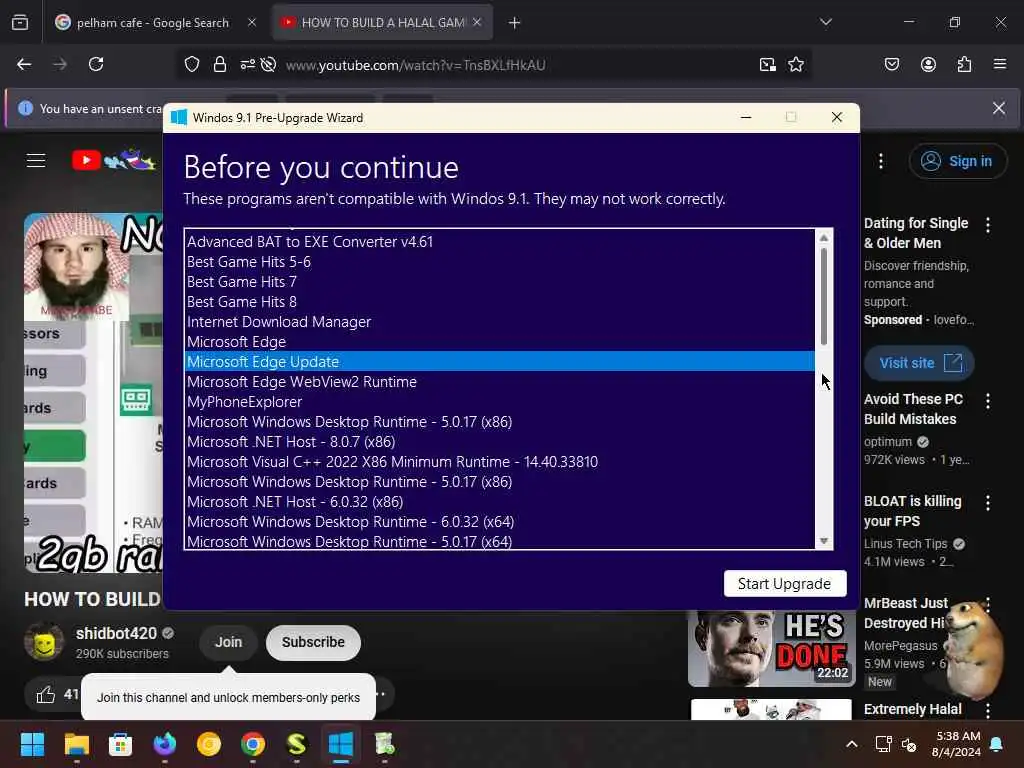The width and height of the screenshot is (1024, 768).
Task: Open File Explorer from taskbar
Action: [76, 744]
